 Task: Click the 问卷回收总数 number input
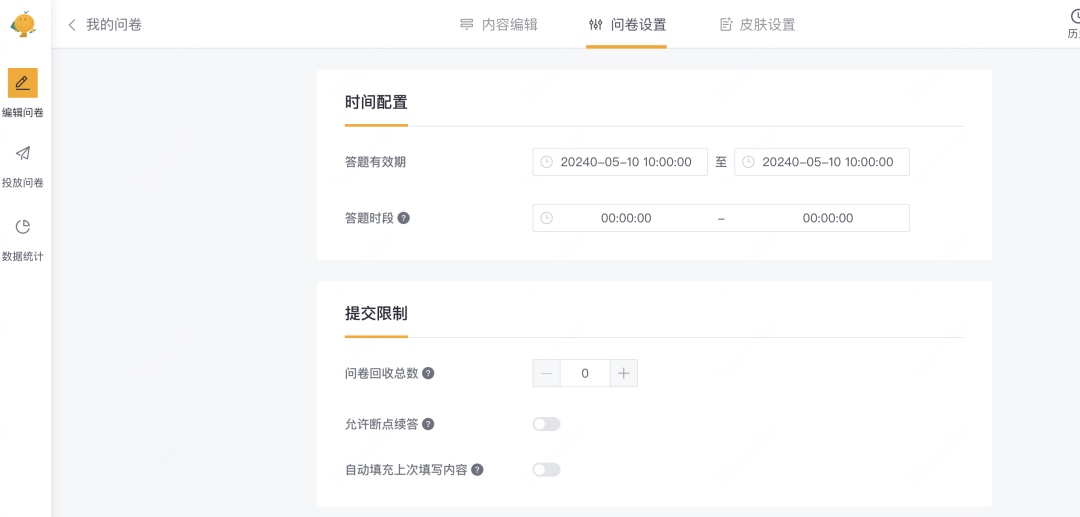[x=585, y=373]
